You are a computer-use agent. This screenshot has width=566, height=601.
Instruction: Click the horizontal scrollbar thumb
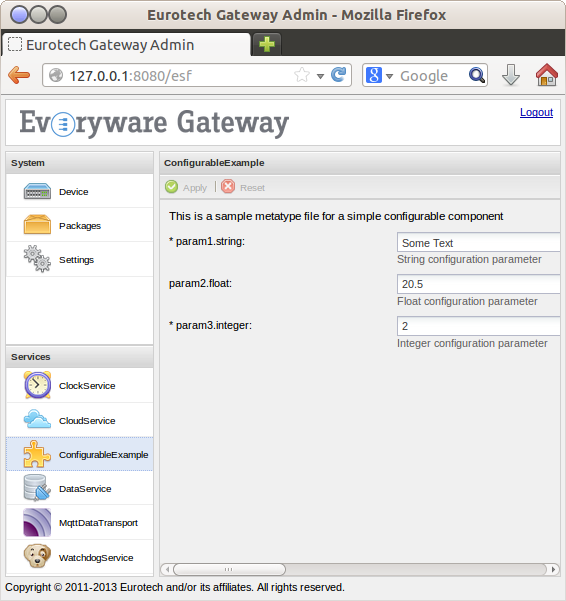(229, 569)
